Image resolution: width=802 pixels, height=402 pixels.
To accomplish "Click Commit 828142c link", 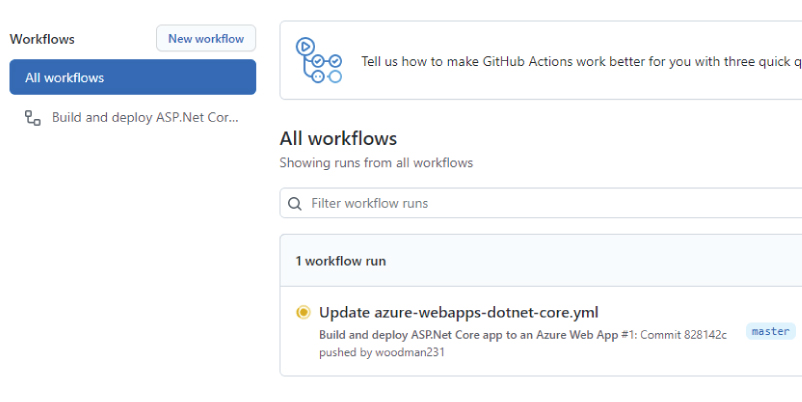I will coord(683,335).
